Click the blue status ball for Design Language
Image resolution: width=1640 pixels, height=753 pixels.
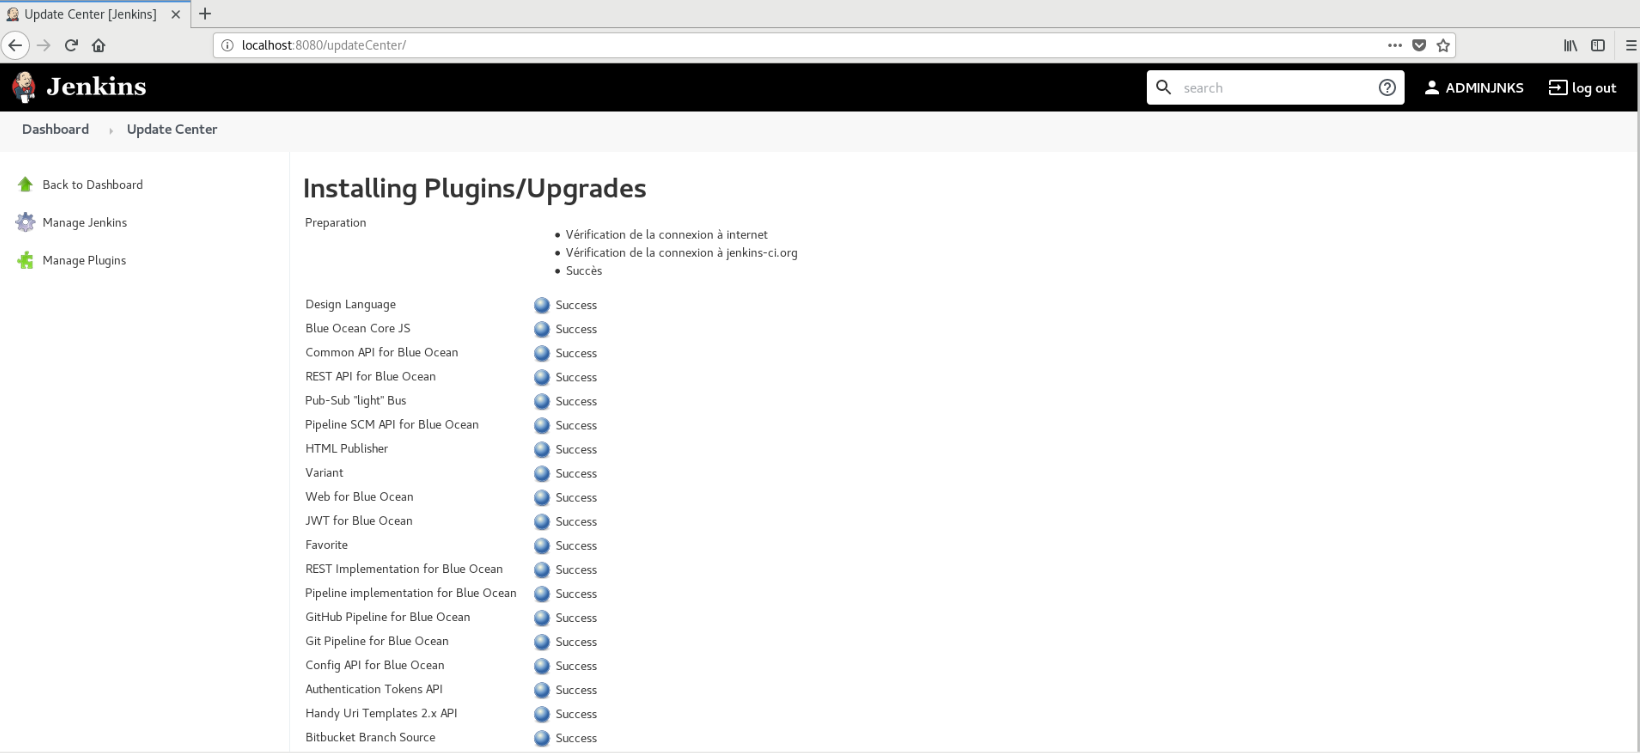pos(542,305)
